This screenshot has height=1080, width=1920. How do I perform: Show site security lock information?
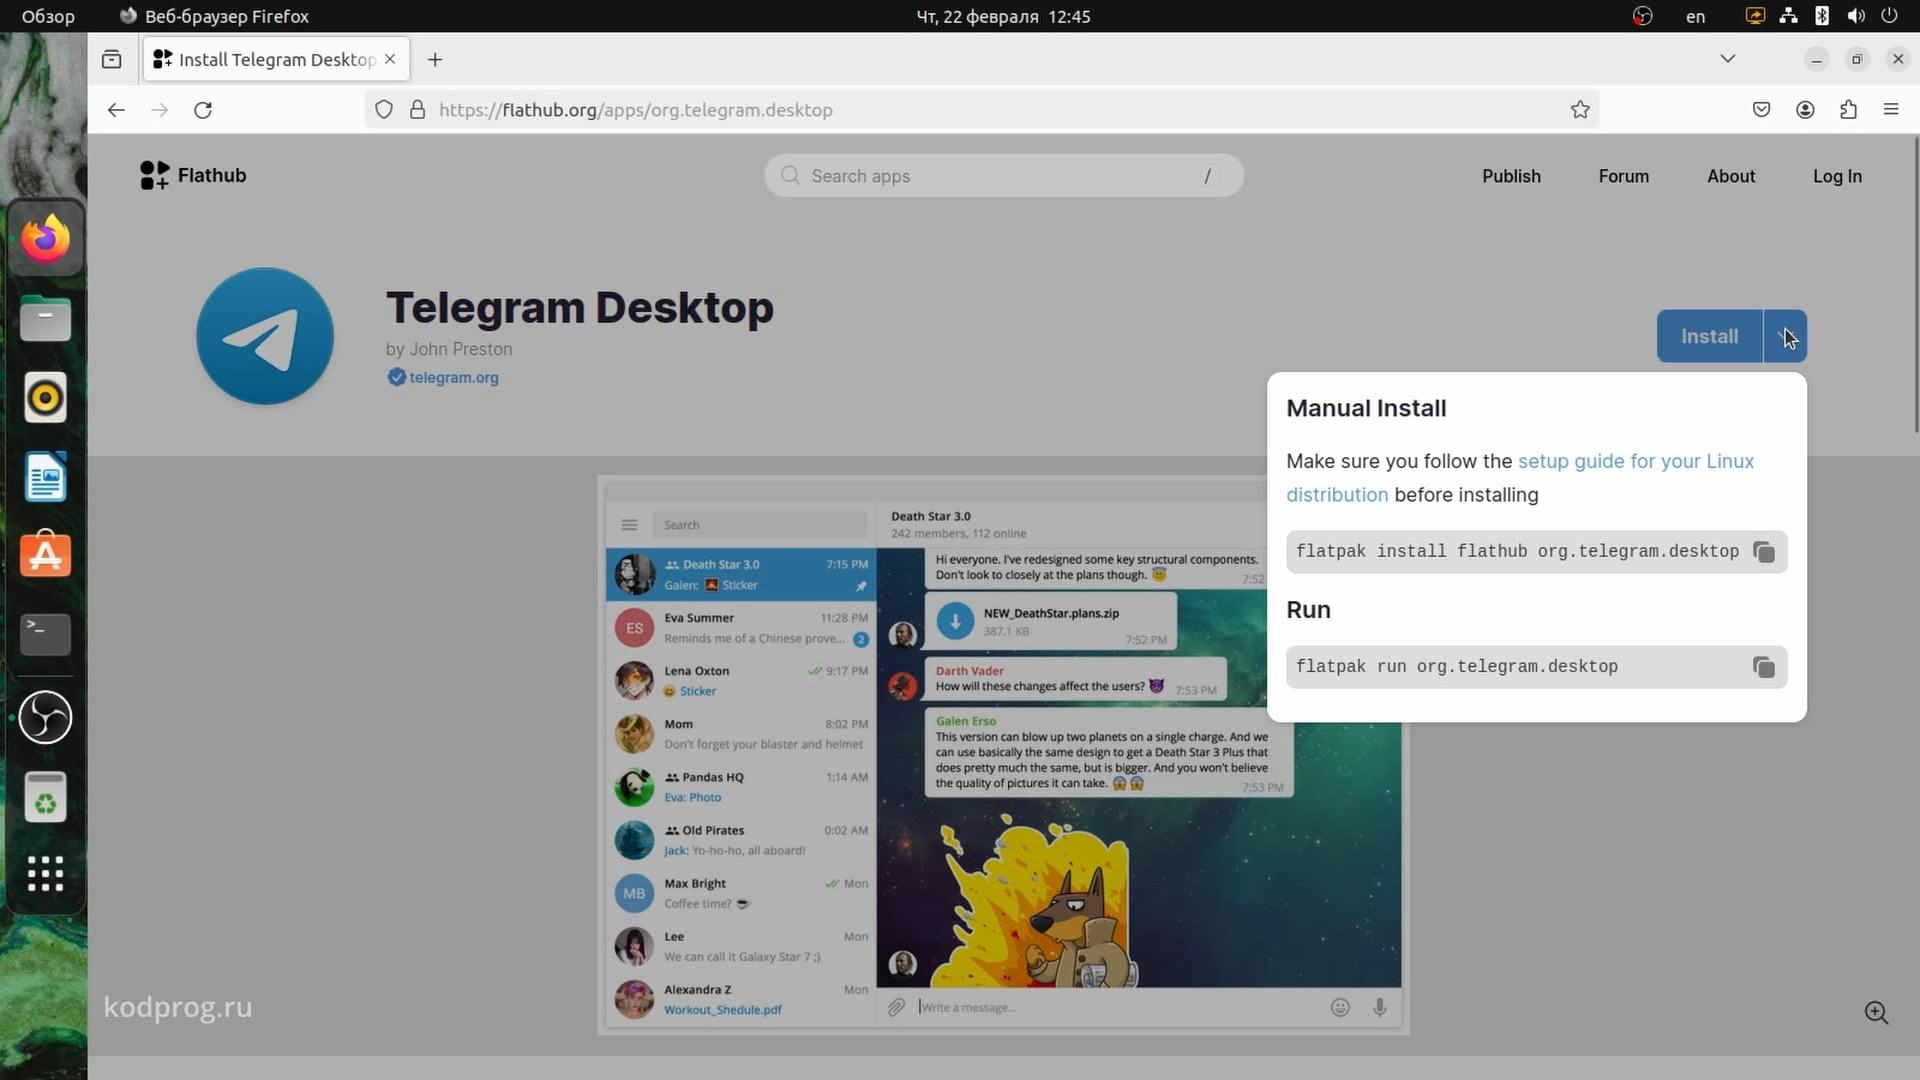coord(418,110)
